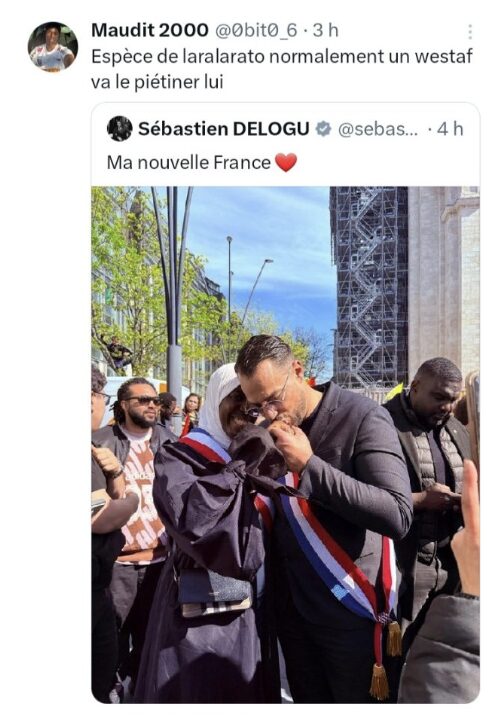
Task: Open the Maudit 2000 display name link
Action: (x=150, y=31)
